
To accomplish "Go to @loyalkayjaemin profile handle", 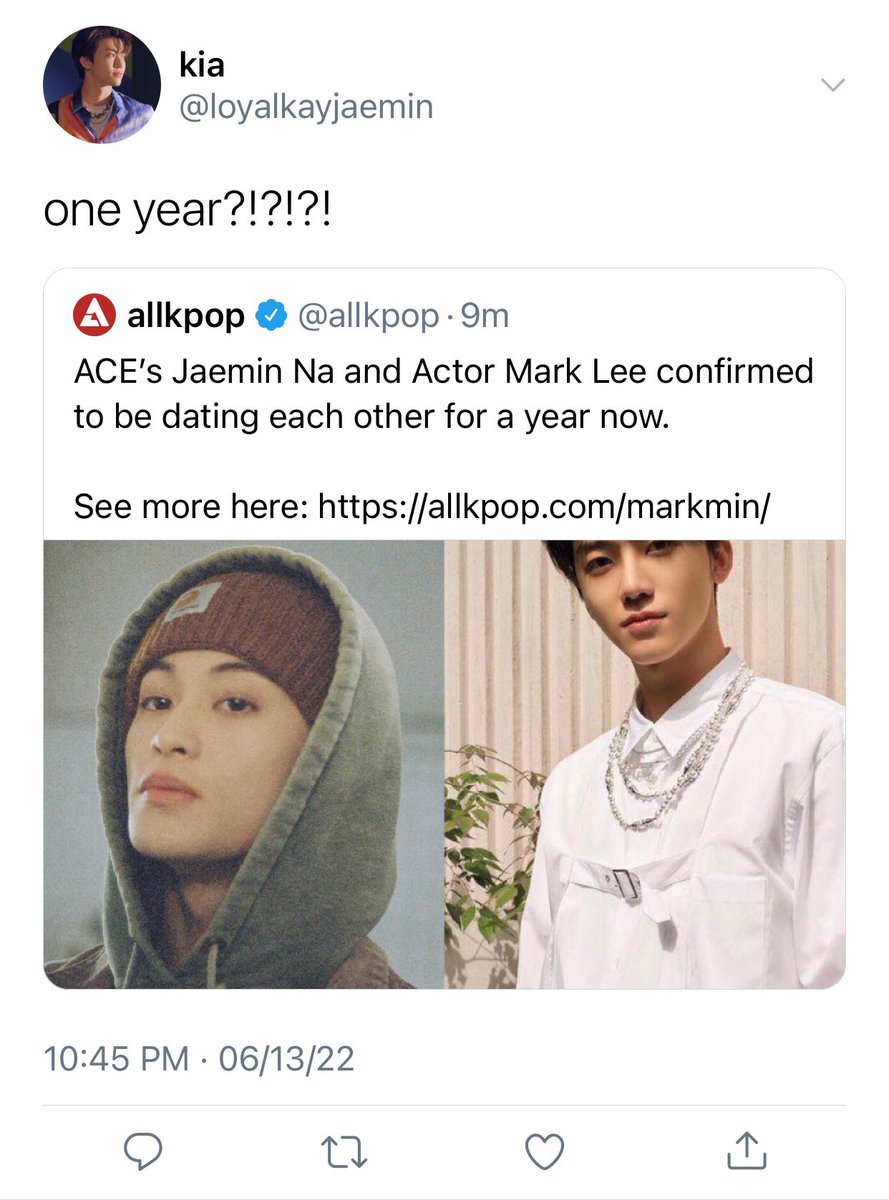I will 306,107.
